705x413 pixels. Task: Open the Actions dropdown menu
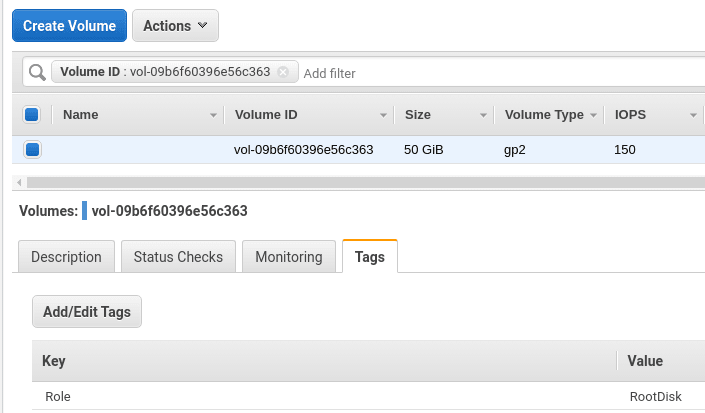click(x=175, y=26)
